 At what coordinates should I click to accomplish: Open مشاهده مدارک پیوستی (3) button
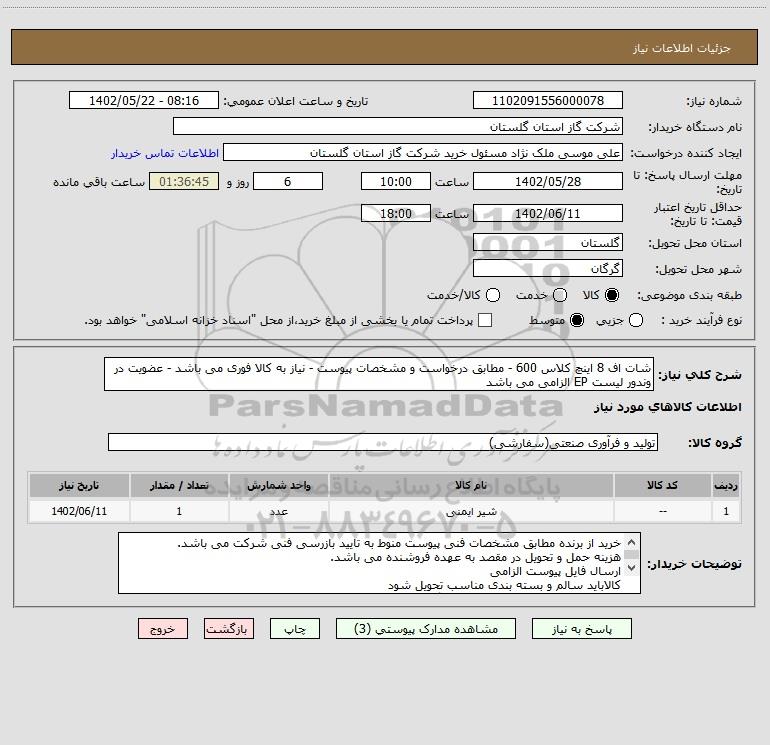[426, 629]
